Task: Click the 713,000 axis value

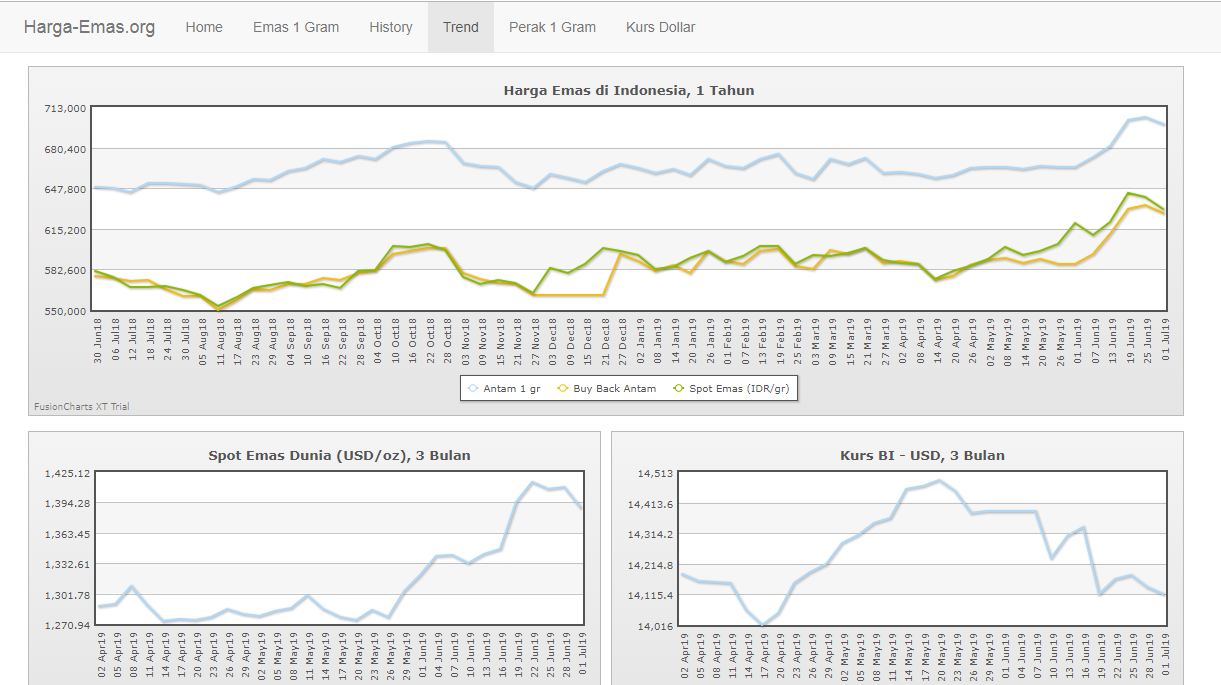Action: [x=66, y=108]
